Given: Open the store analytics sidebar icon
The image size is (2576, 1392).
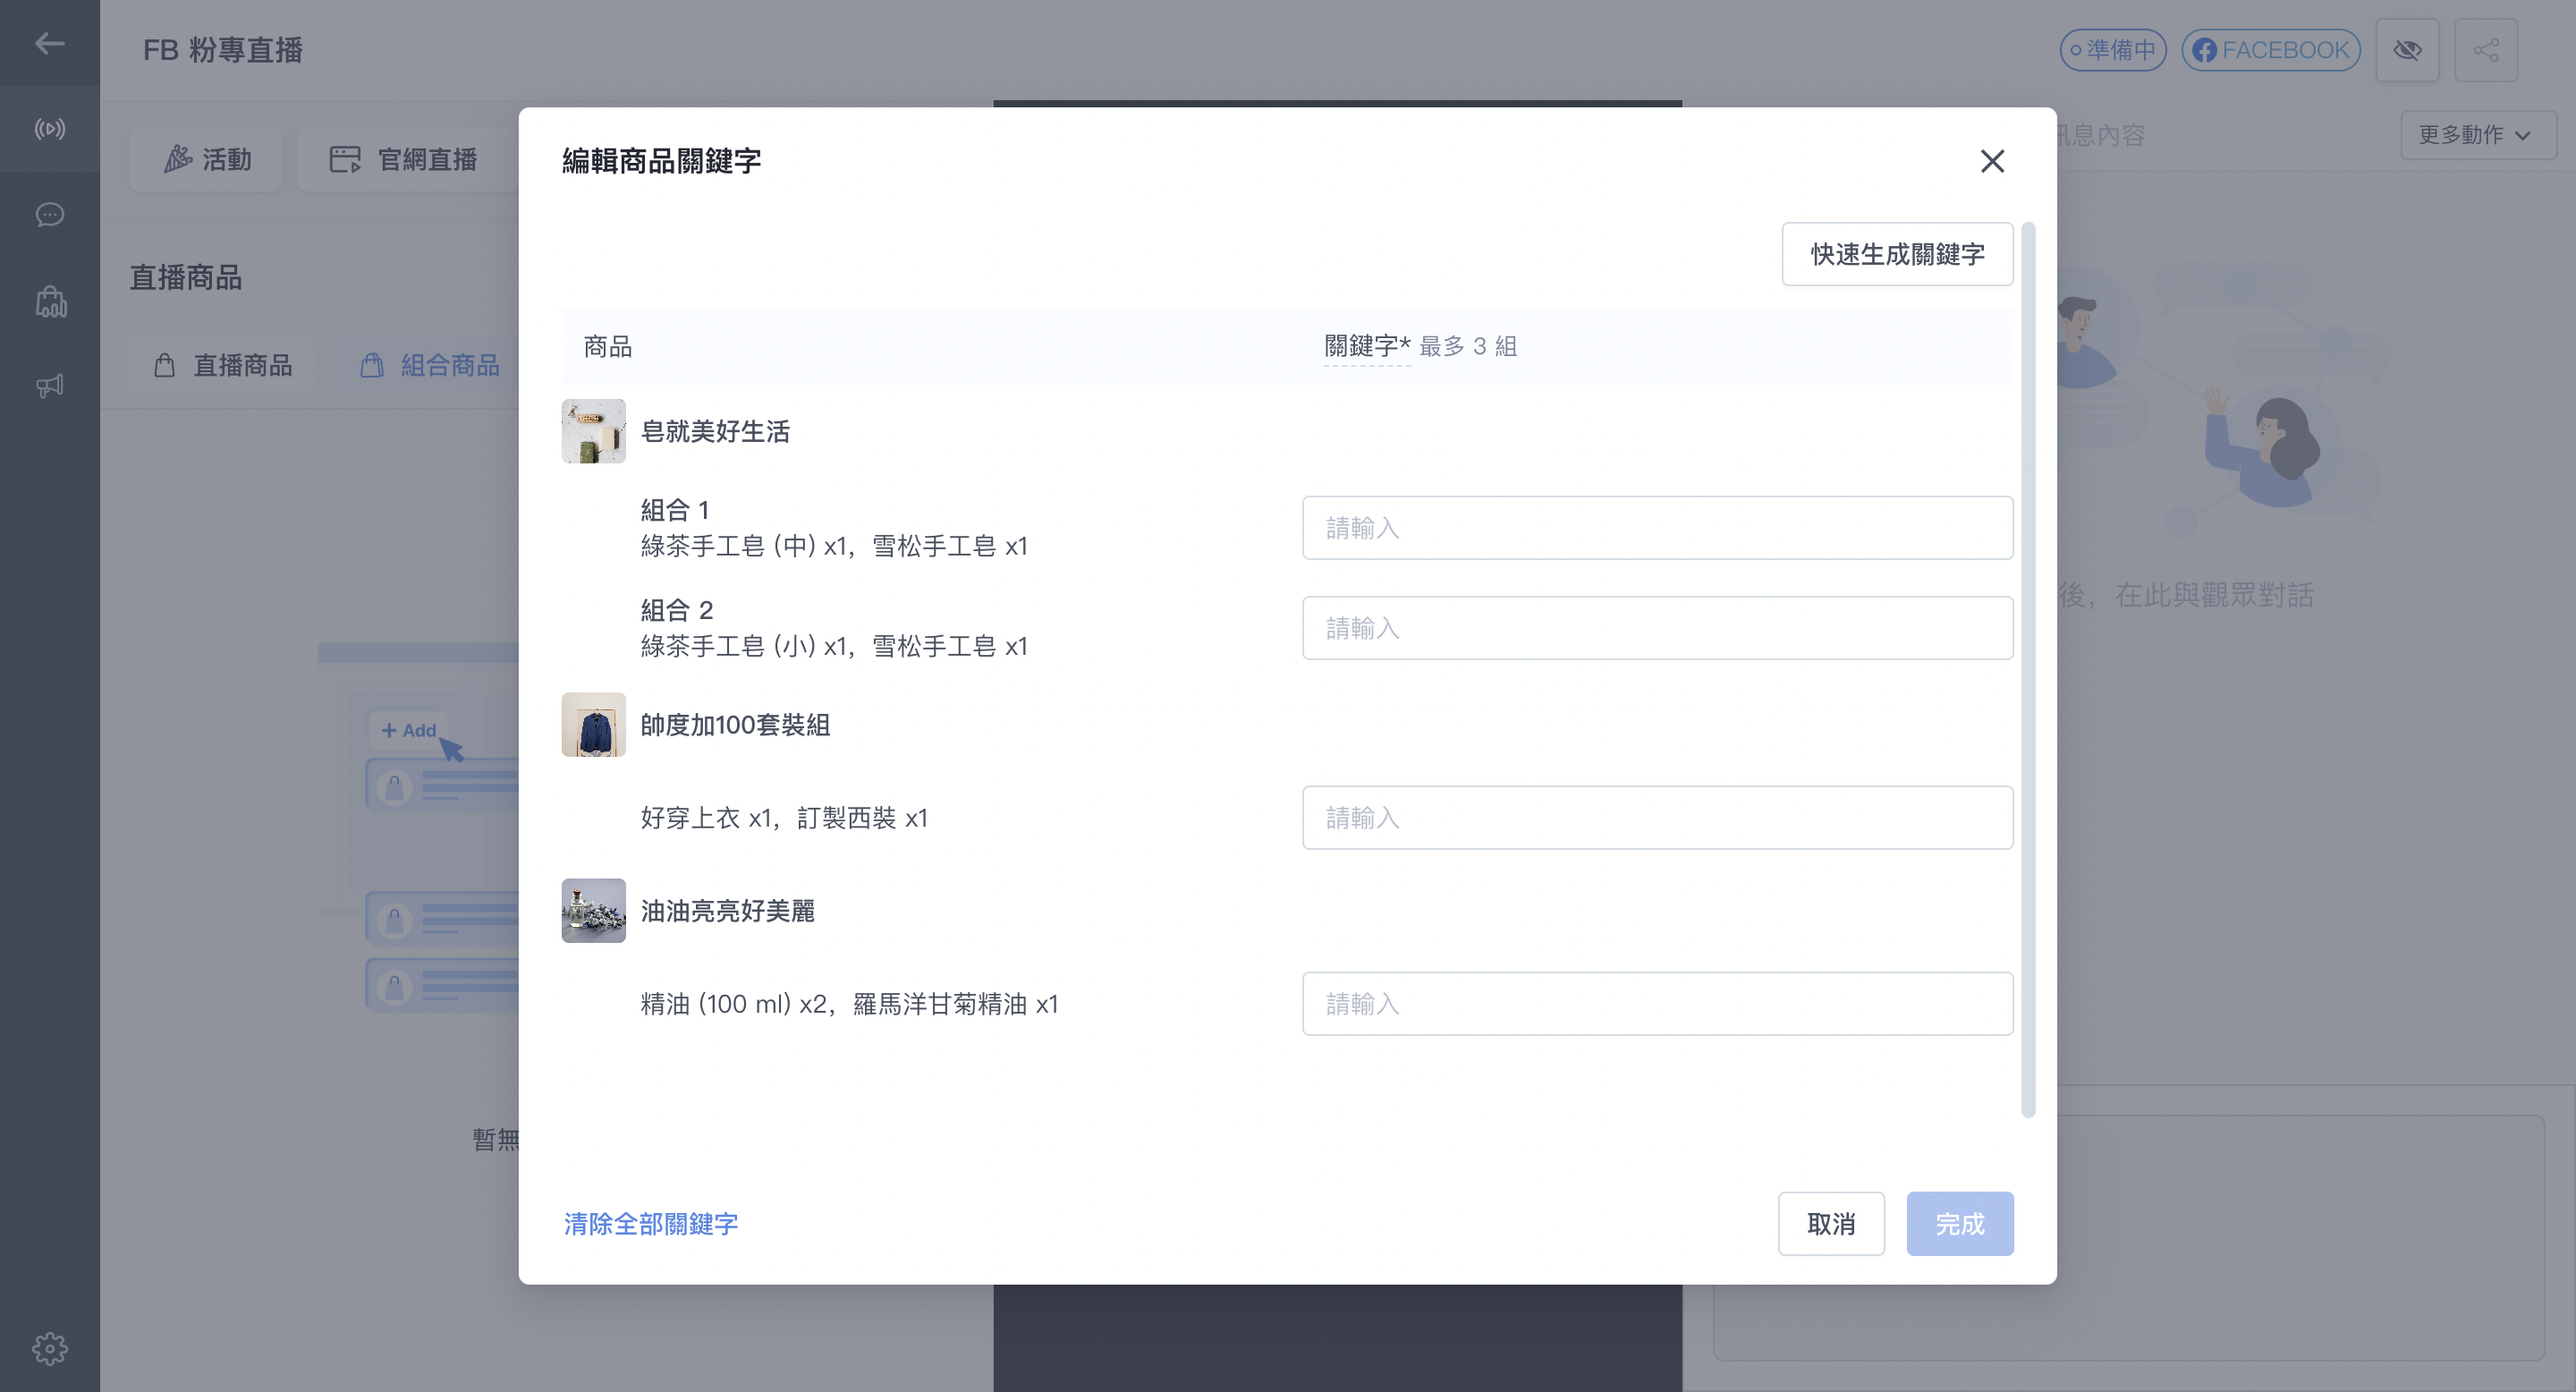Looking at the screenshot, I should coord(50,301).
